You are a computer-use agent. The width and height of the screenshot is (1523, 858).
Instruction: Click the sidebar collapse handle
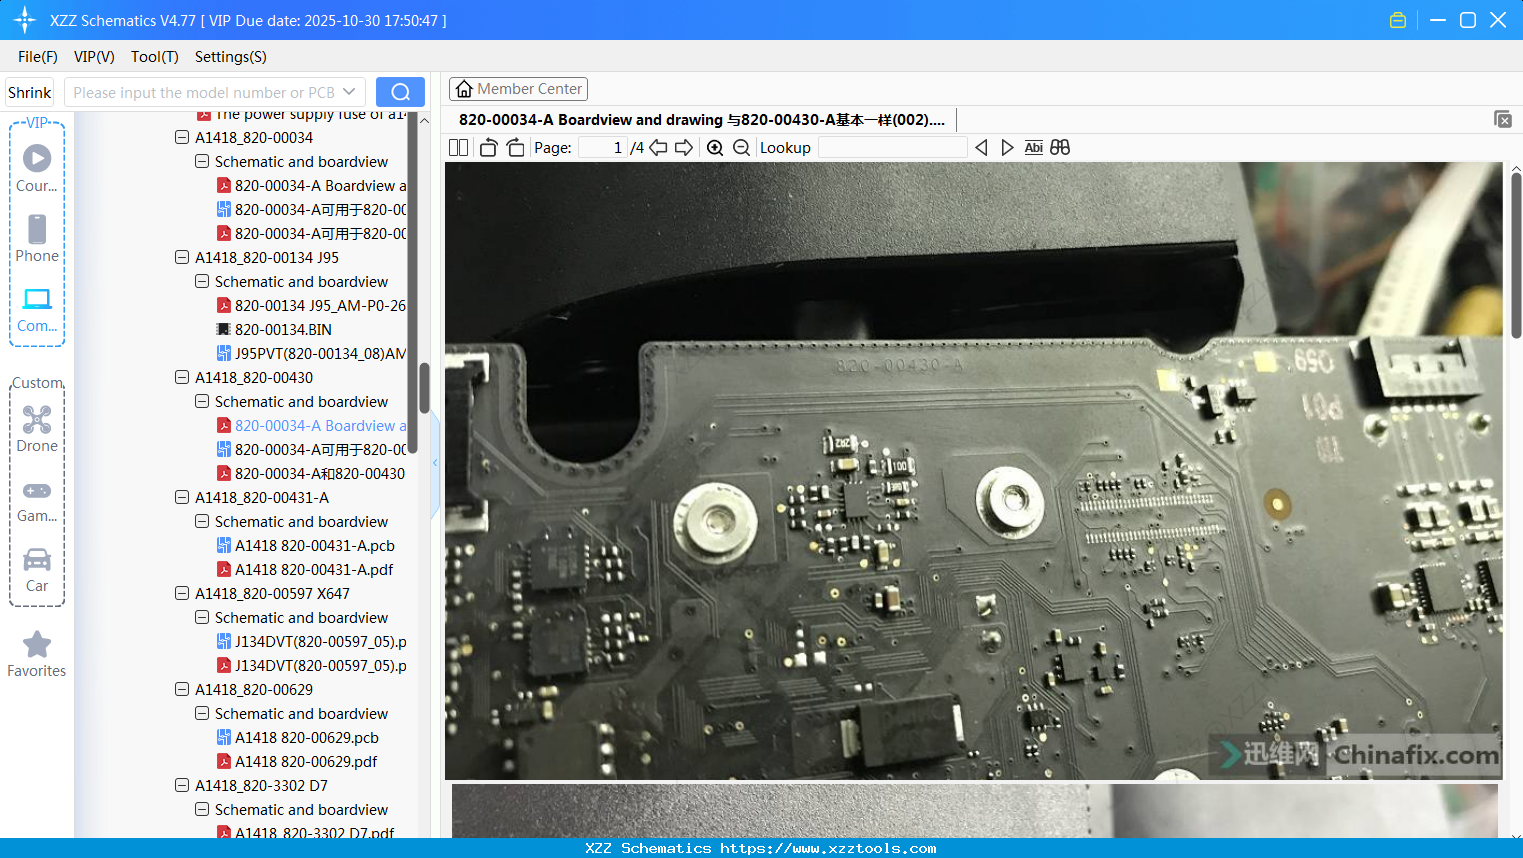pyautogui.click(x=435, y=463)
